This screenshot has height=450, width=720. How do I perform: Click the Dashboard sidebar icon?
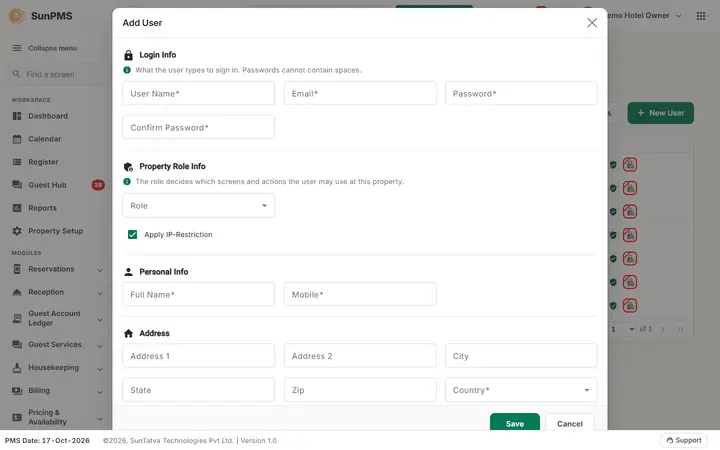coord(17,116)
